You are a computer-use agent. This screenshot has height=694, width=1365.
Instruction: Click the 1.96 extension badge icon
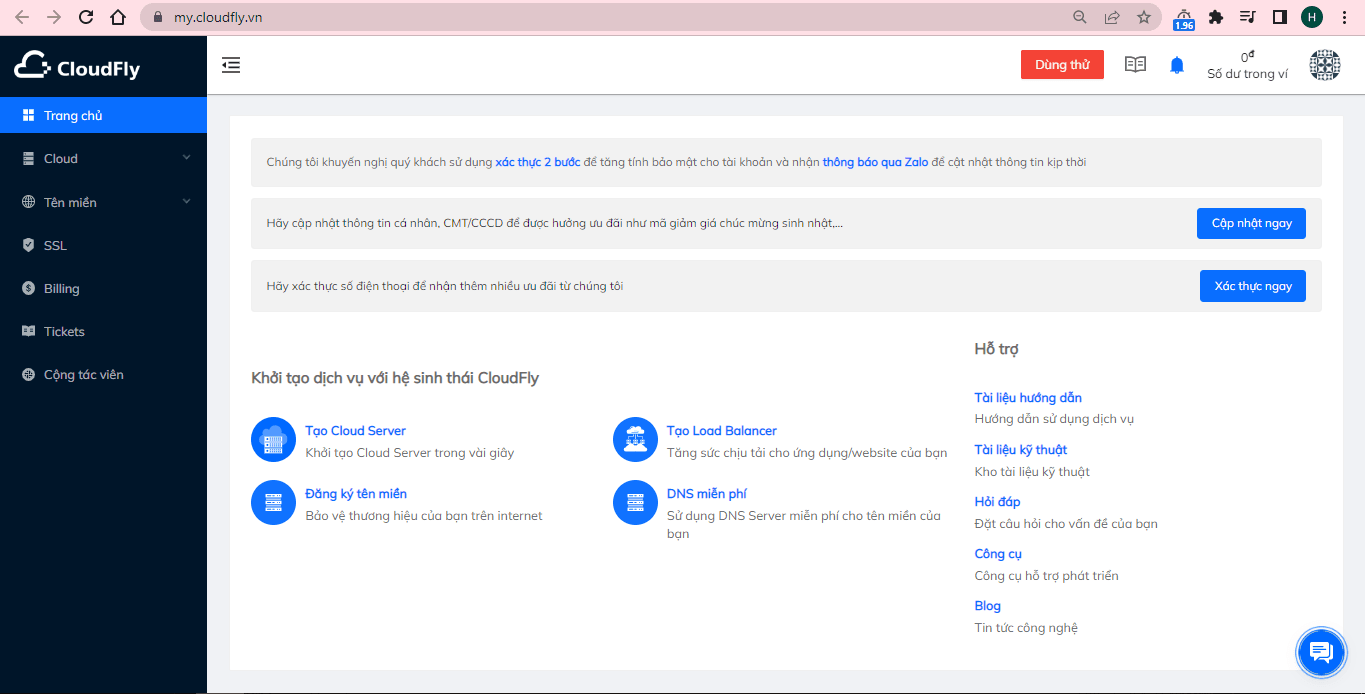tap(1184, 18)
